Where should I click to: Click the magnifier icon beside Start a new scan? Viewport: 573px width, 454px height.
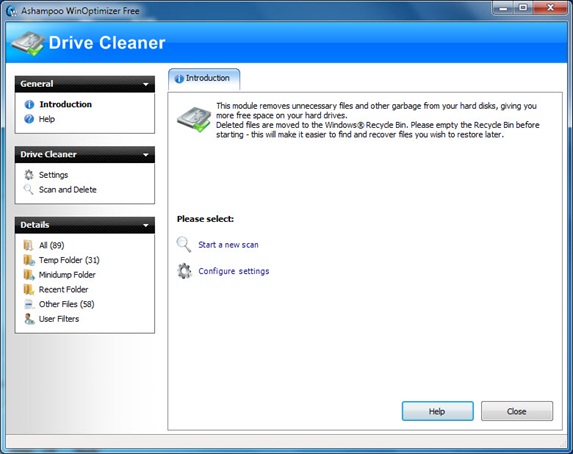click(x=184, y=245)
